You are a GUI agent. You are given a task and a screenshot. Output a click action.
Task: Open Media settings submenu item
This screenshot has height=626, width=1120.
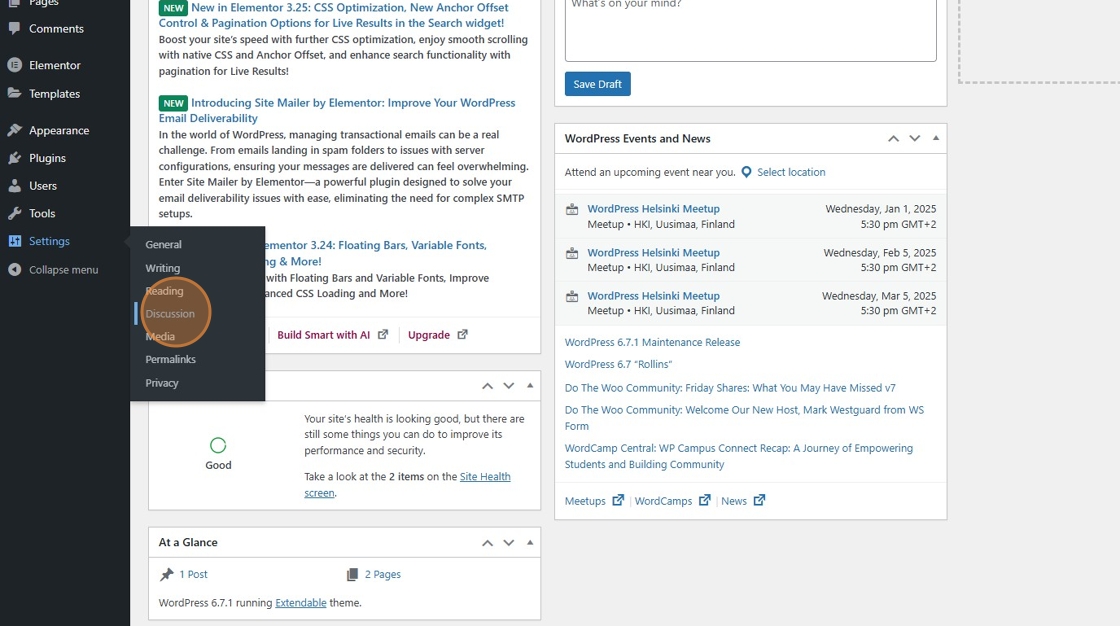click(x=160, y=337)
